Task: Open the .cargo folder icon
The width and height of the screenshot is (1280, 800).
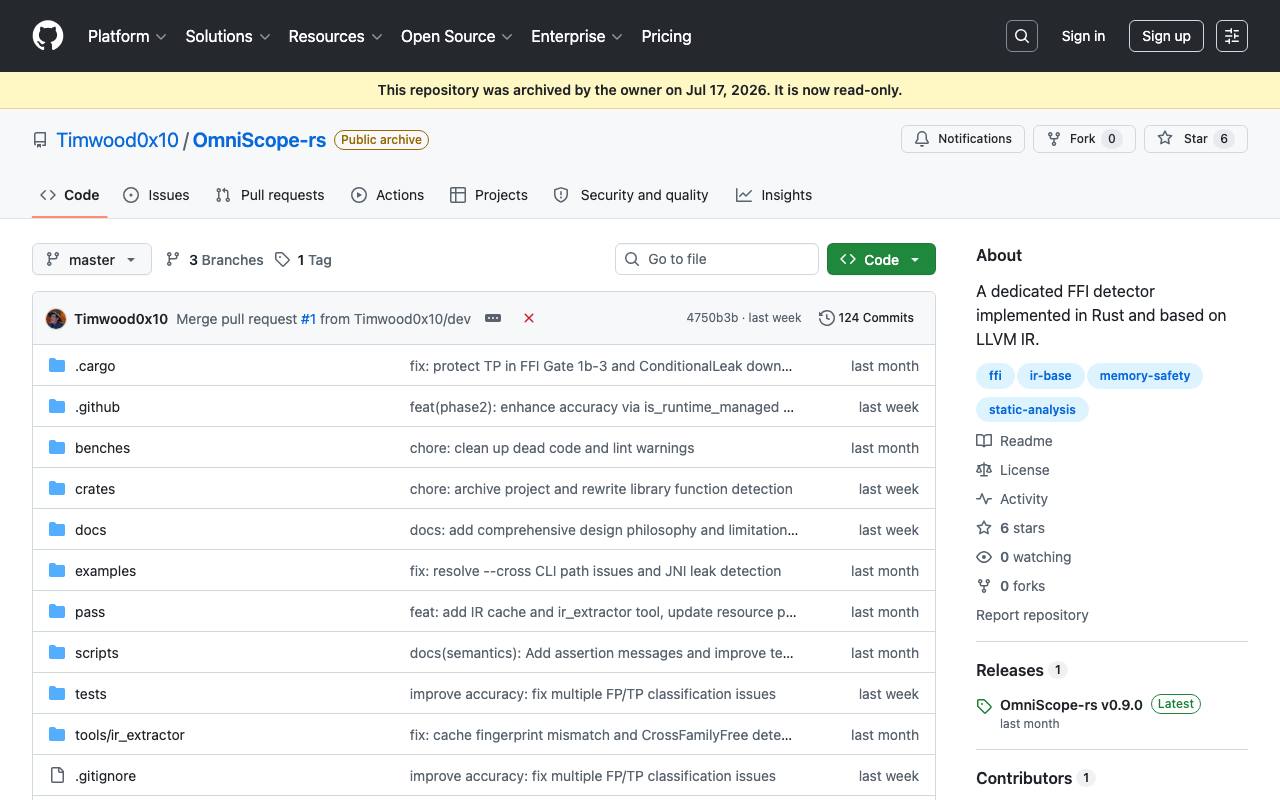Action: tap(57, 366)
